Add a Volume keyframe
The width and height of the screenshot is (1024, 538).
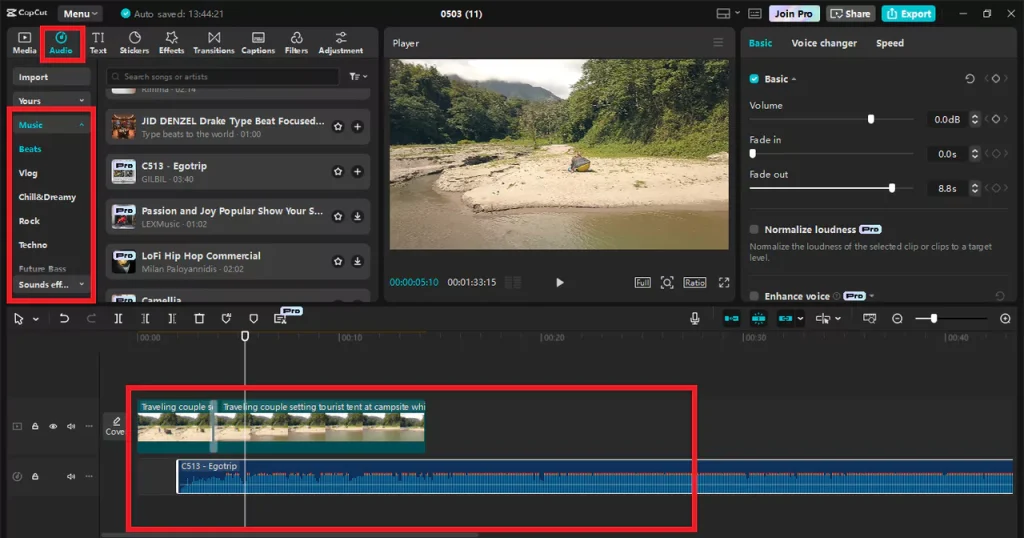[996, 119]
